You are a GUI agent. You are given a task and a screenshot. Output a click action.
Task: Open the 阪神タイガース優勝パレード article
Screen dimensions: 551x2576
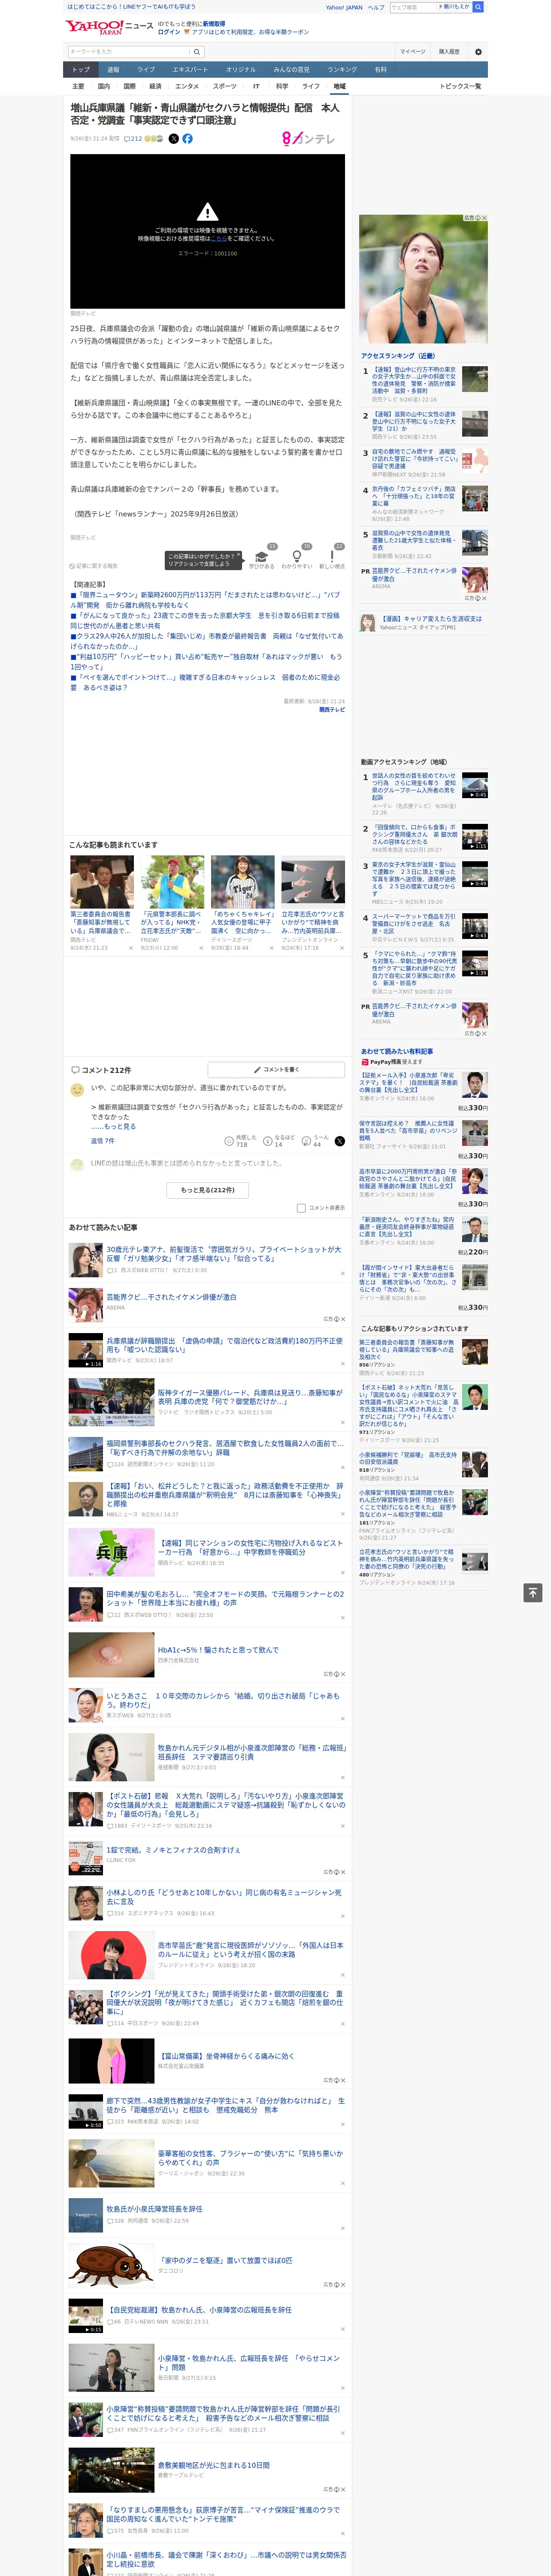pyautogui.click(x=250, y=1396)
